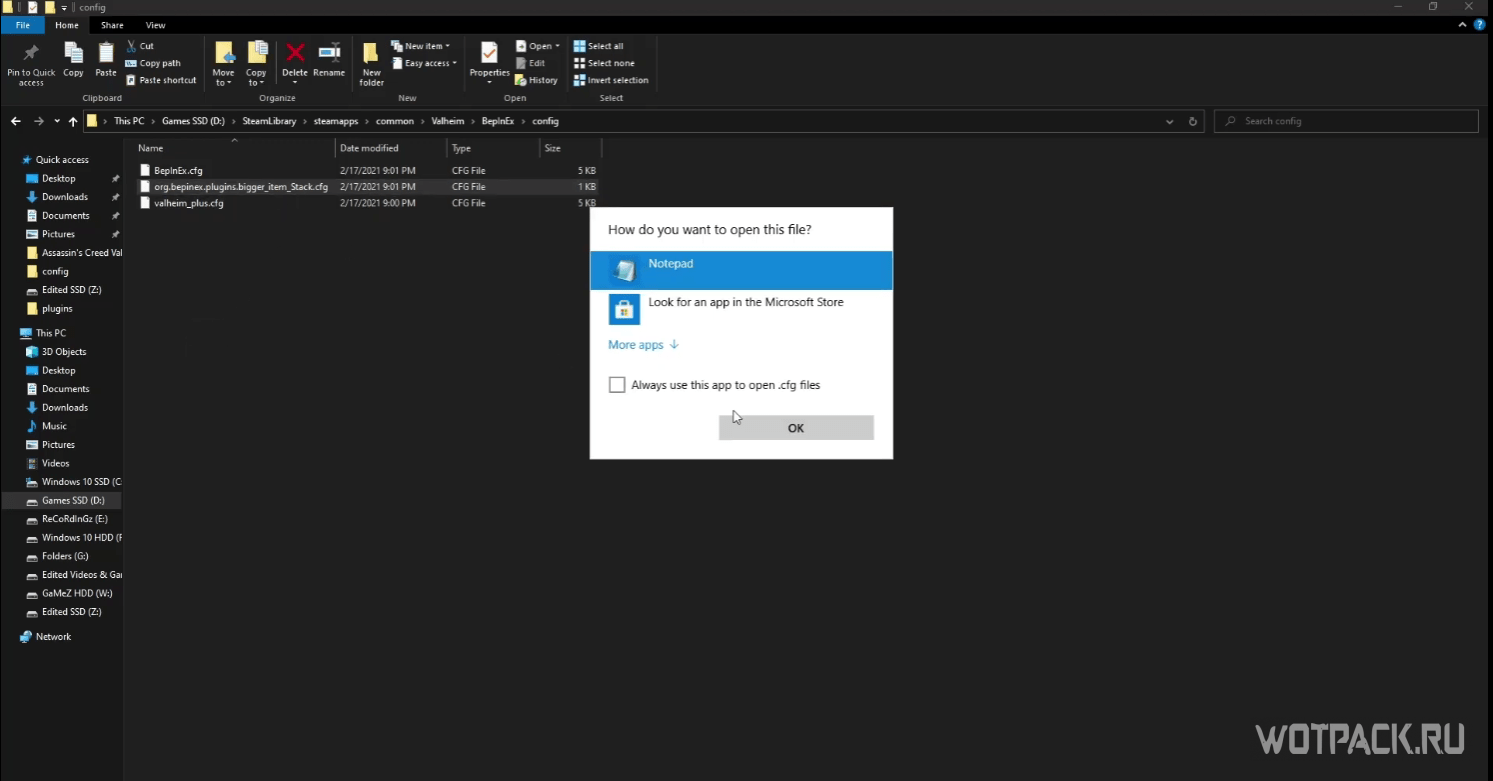
Task: Click the Paste clipboard icon
Action: coord(106,54)
